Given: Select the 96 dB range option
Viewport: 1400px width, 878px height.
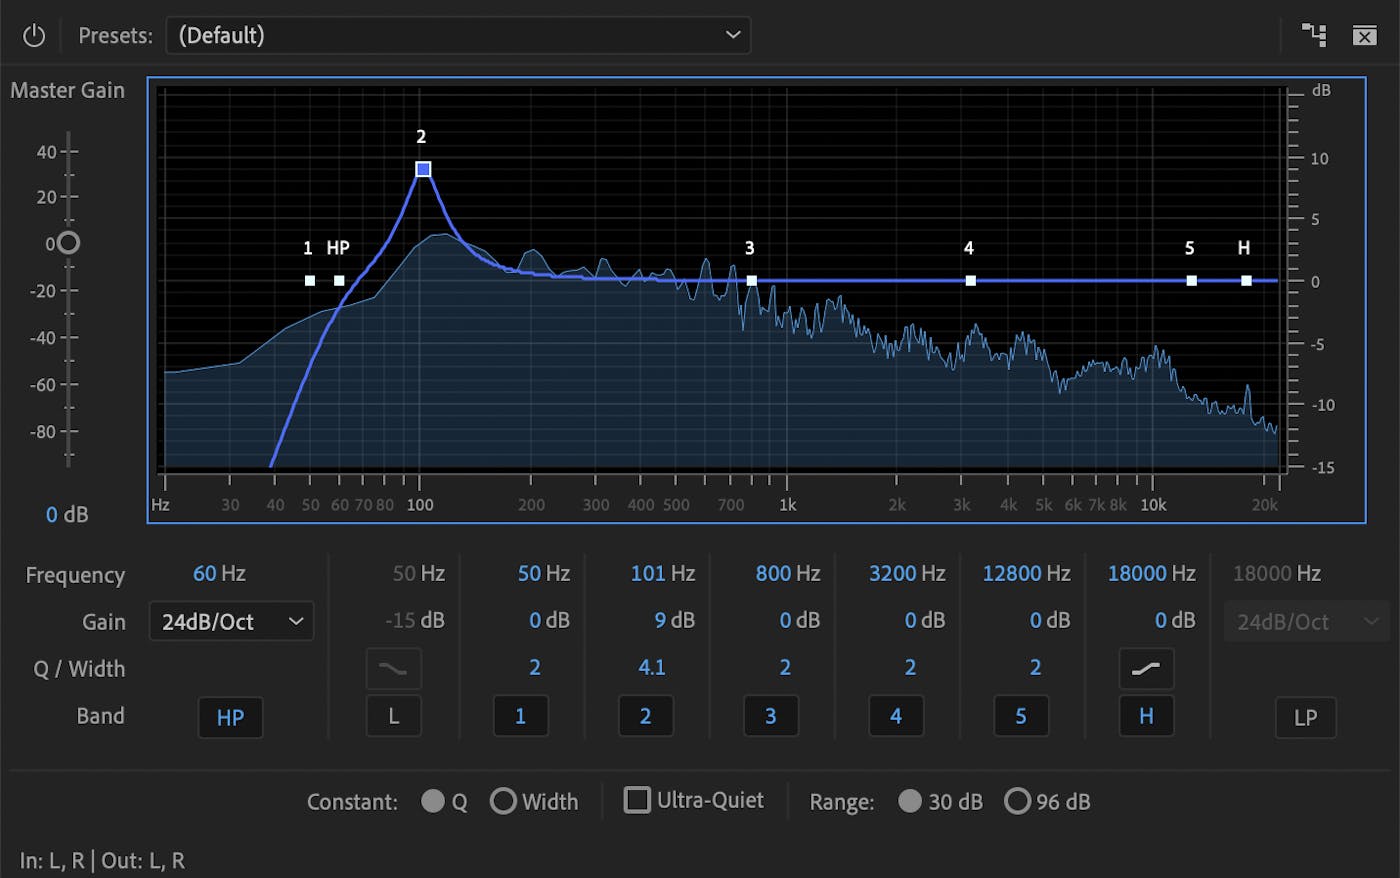Looking at the screenshot, I should pos(1017,801).
